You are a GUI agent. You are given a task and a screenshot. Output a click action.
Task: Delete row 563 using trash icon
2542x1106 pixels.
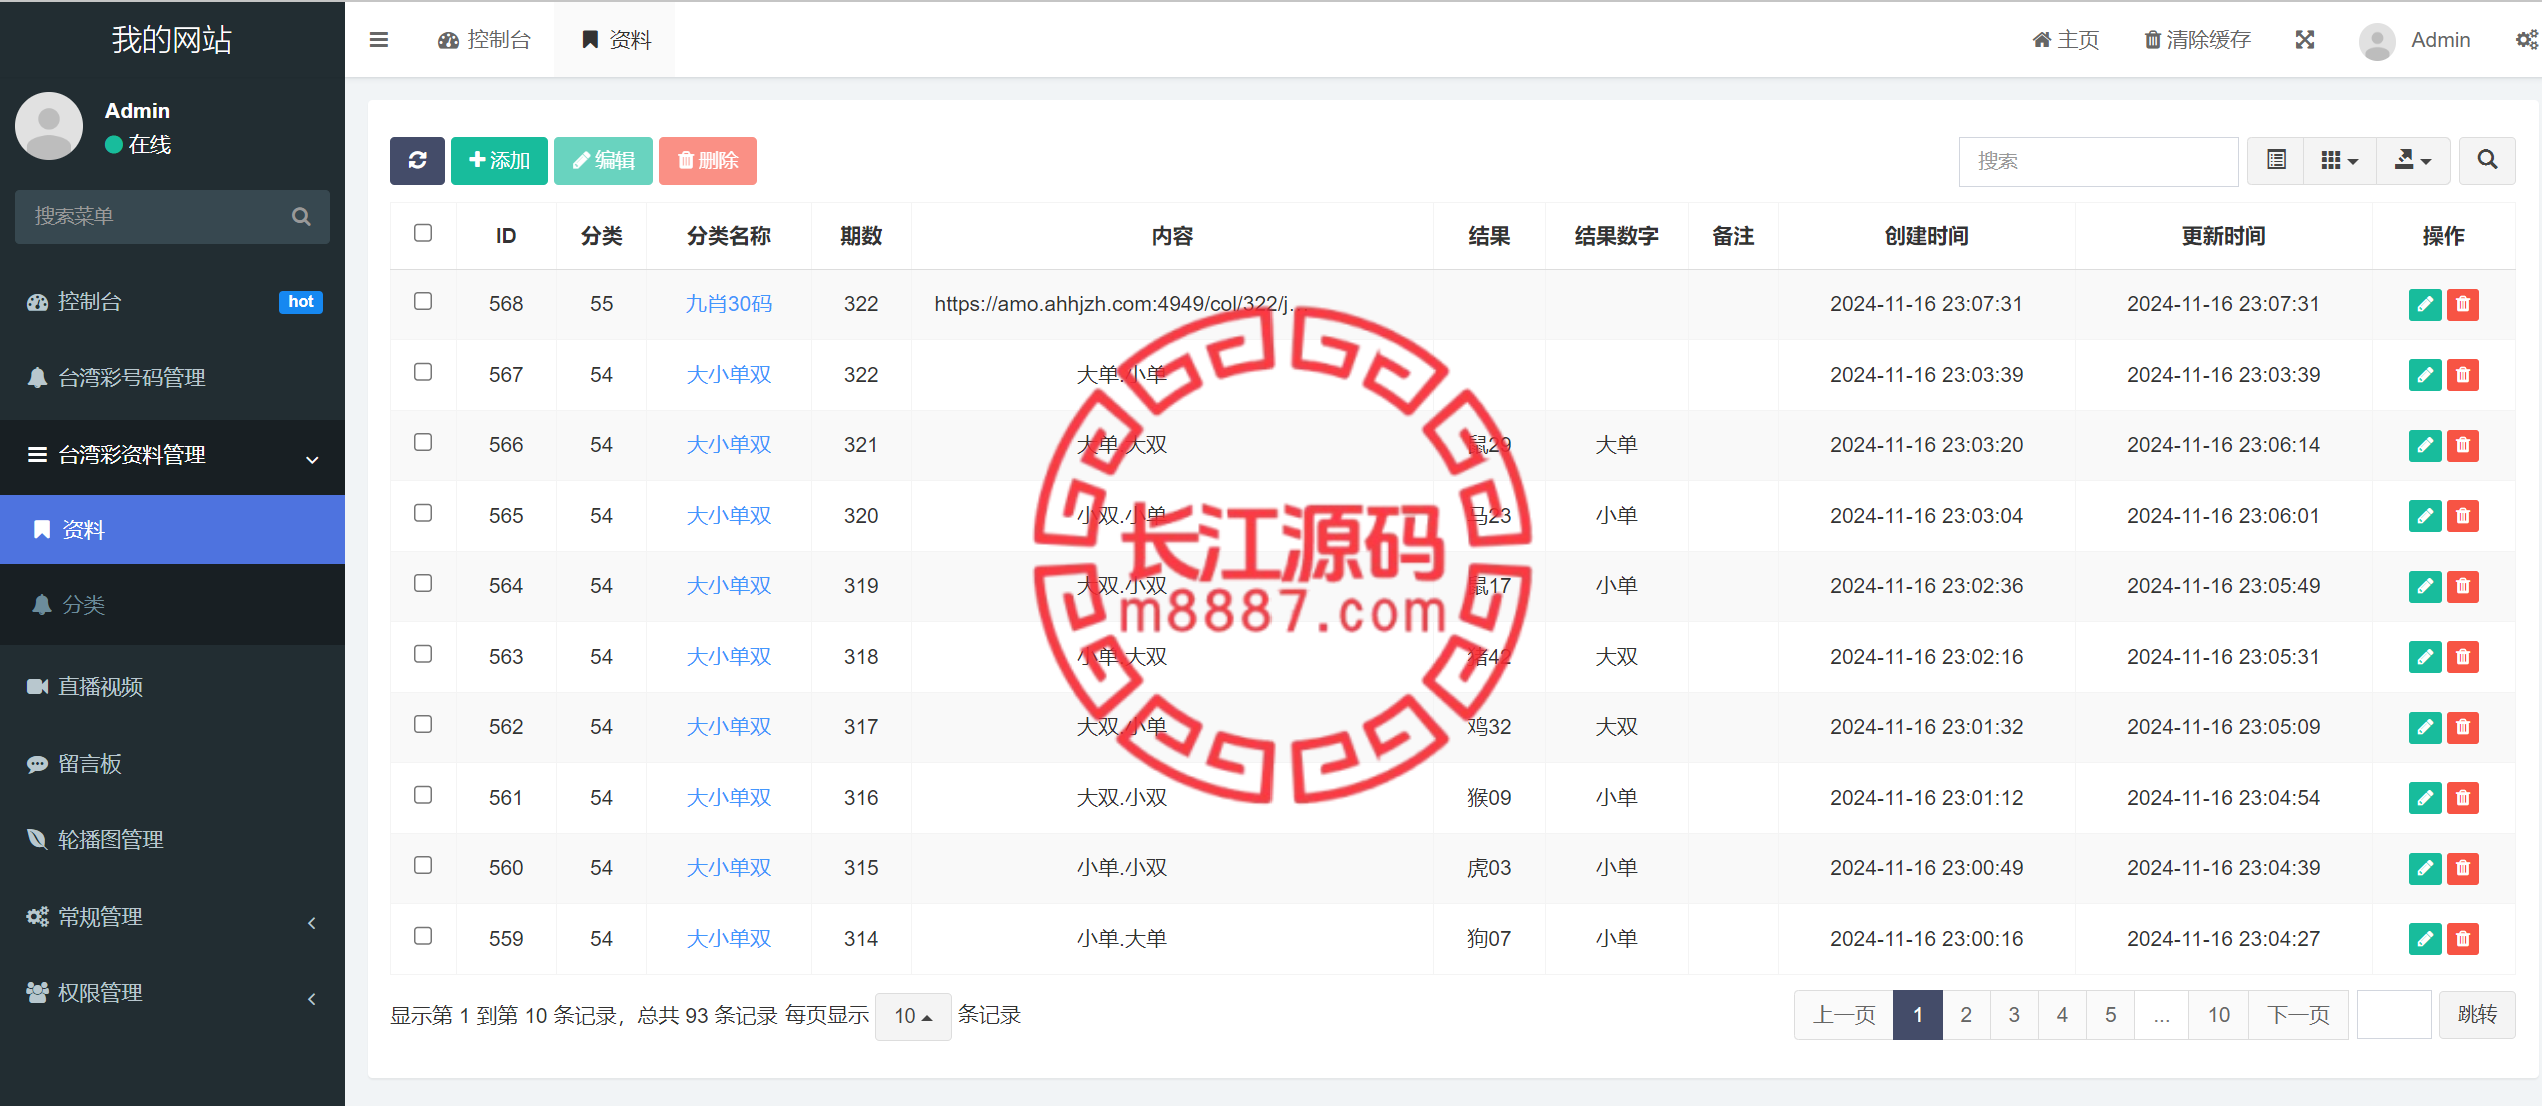coord(2463,657)
